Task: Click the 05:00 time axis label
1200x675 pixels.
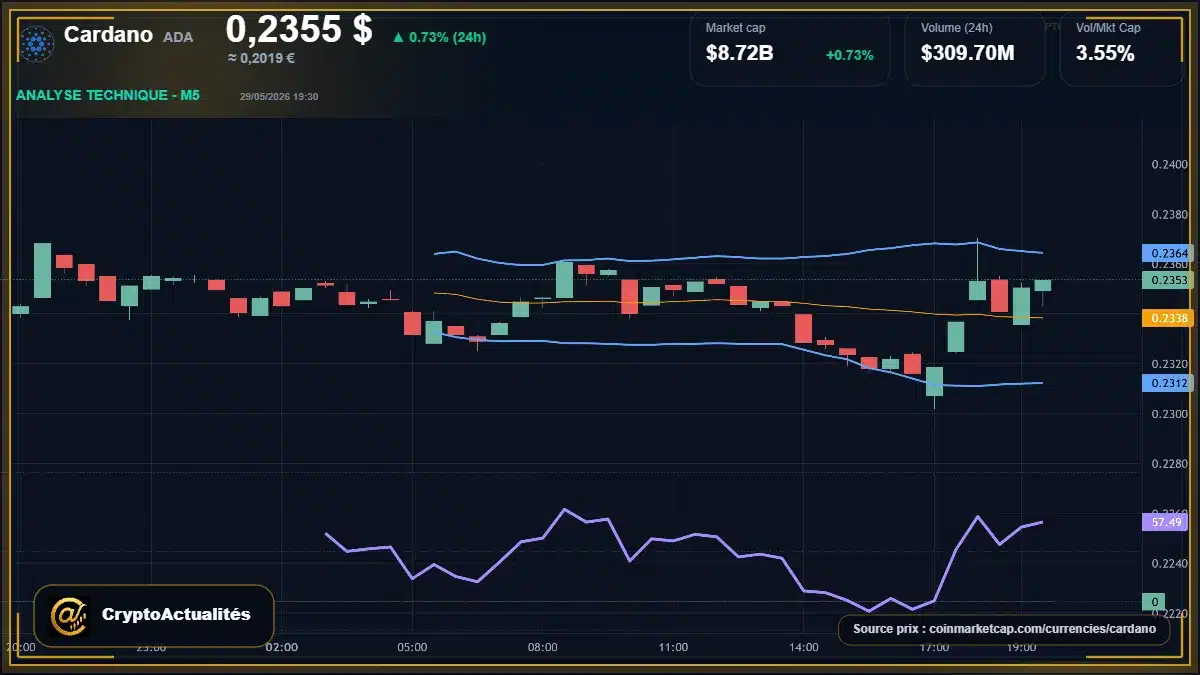Action: 412,648
